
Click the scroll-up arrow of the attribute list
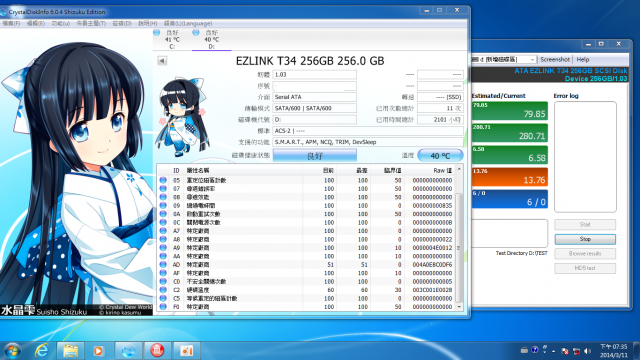(459, 169)
